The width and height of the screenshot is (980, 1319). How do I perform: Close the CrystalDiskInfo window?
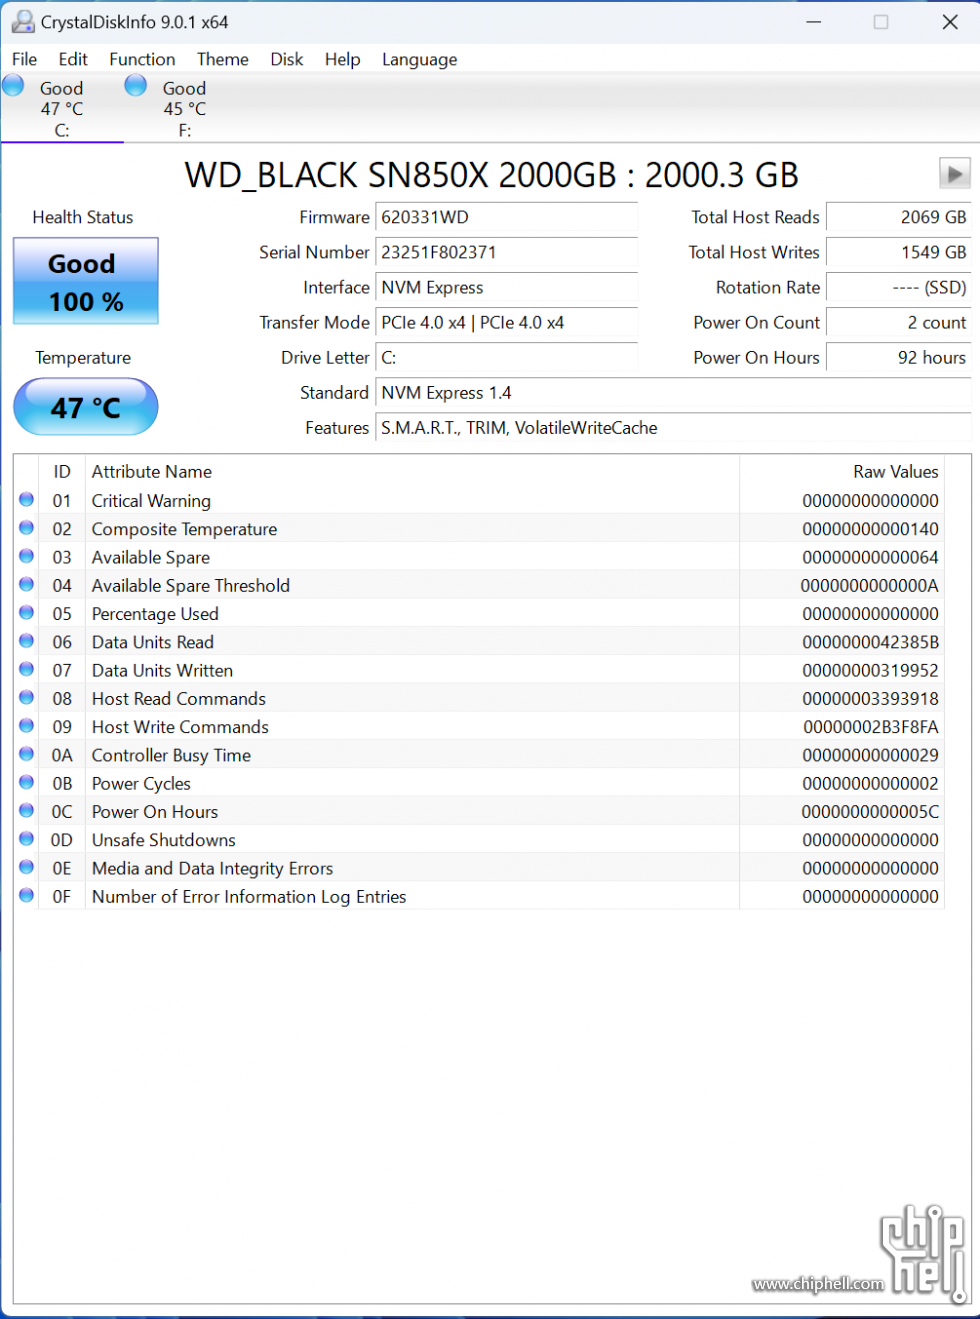pyautogui.click(x=950, y=22)
